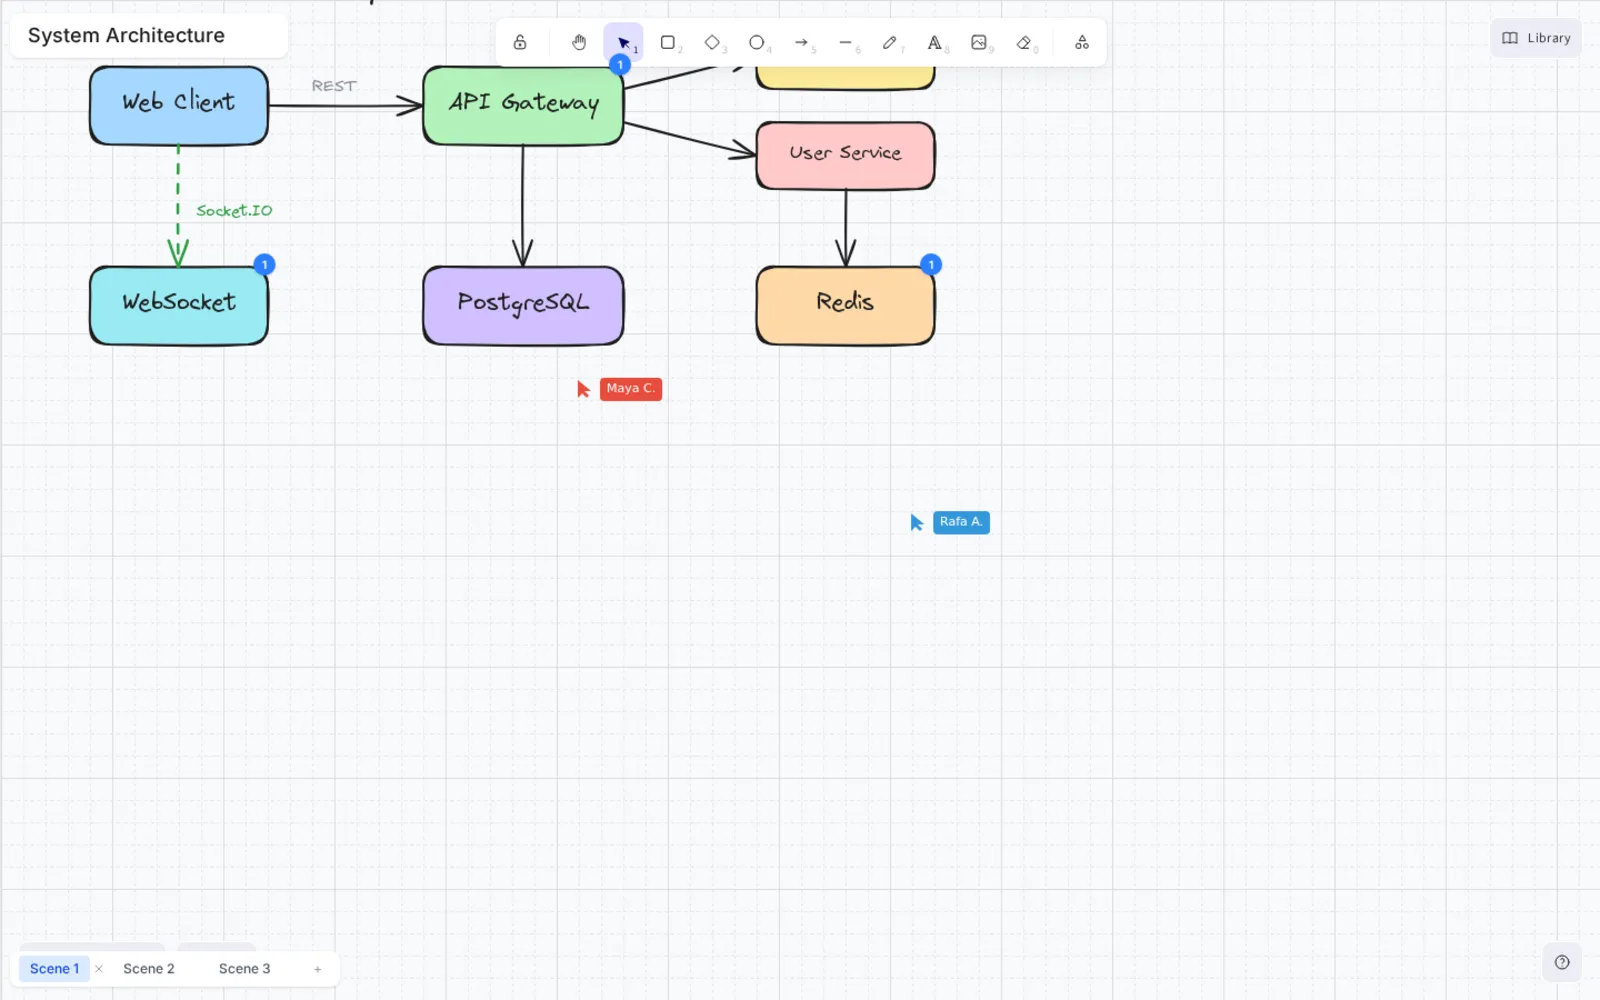The image size is (1600, 1000).
Task: Select the API Gateway node
Action: pyautogui.click(x=523, y=105)
